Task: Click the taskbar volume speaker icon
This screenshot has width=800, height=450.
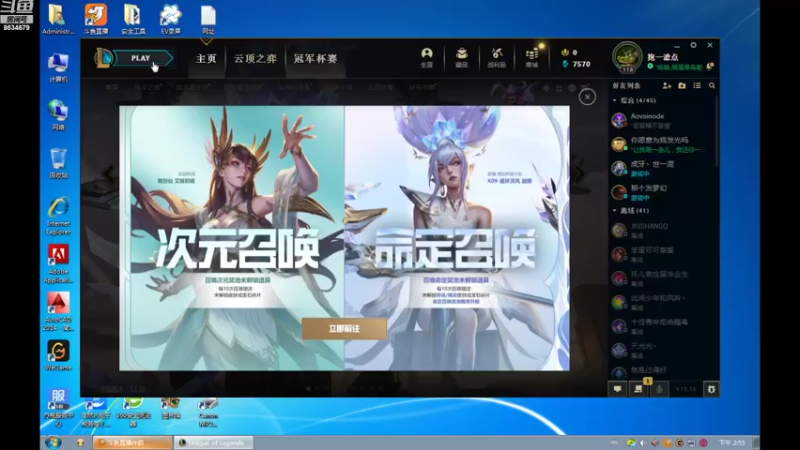Action: pos(643,443)
